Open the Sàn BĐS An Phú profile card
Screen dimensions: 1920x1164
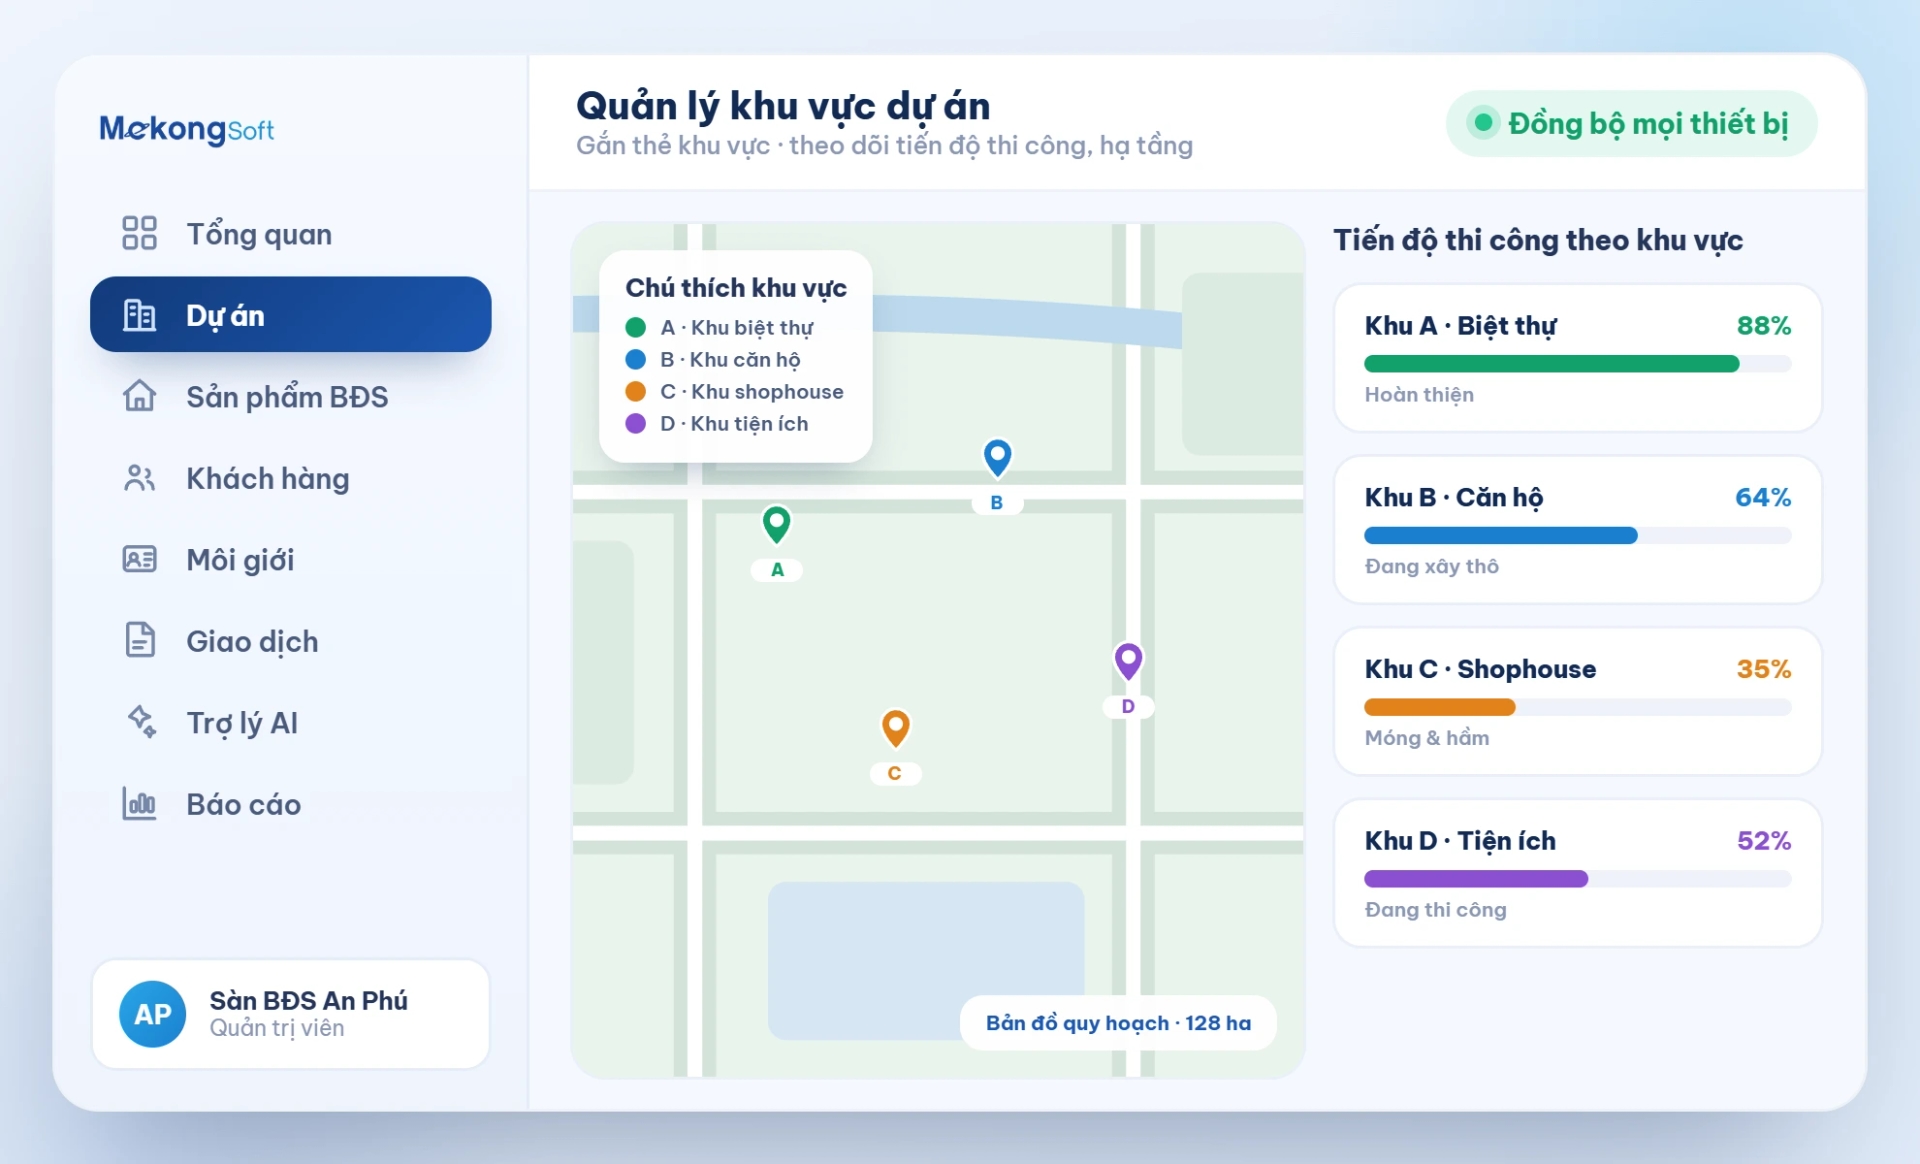click(290, 1014)
